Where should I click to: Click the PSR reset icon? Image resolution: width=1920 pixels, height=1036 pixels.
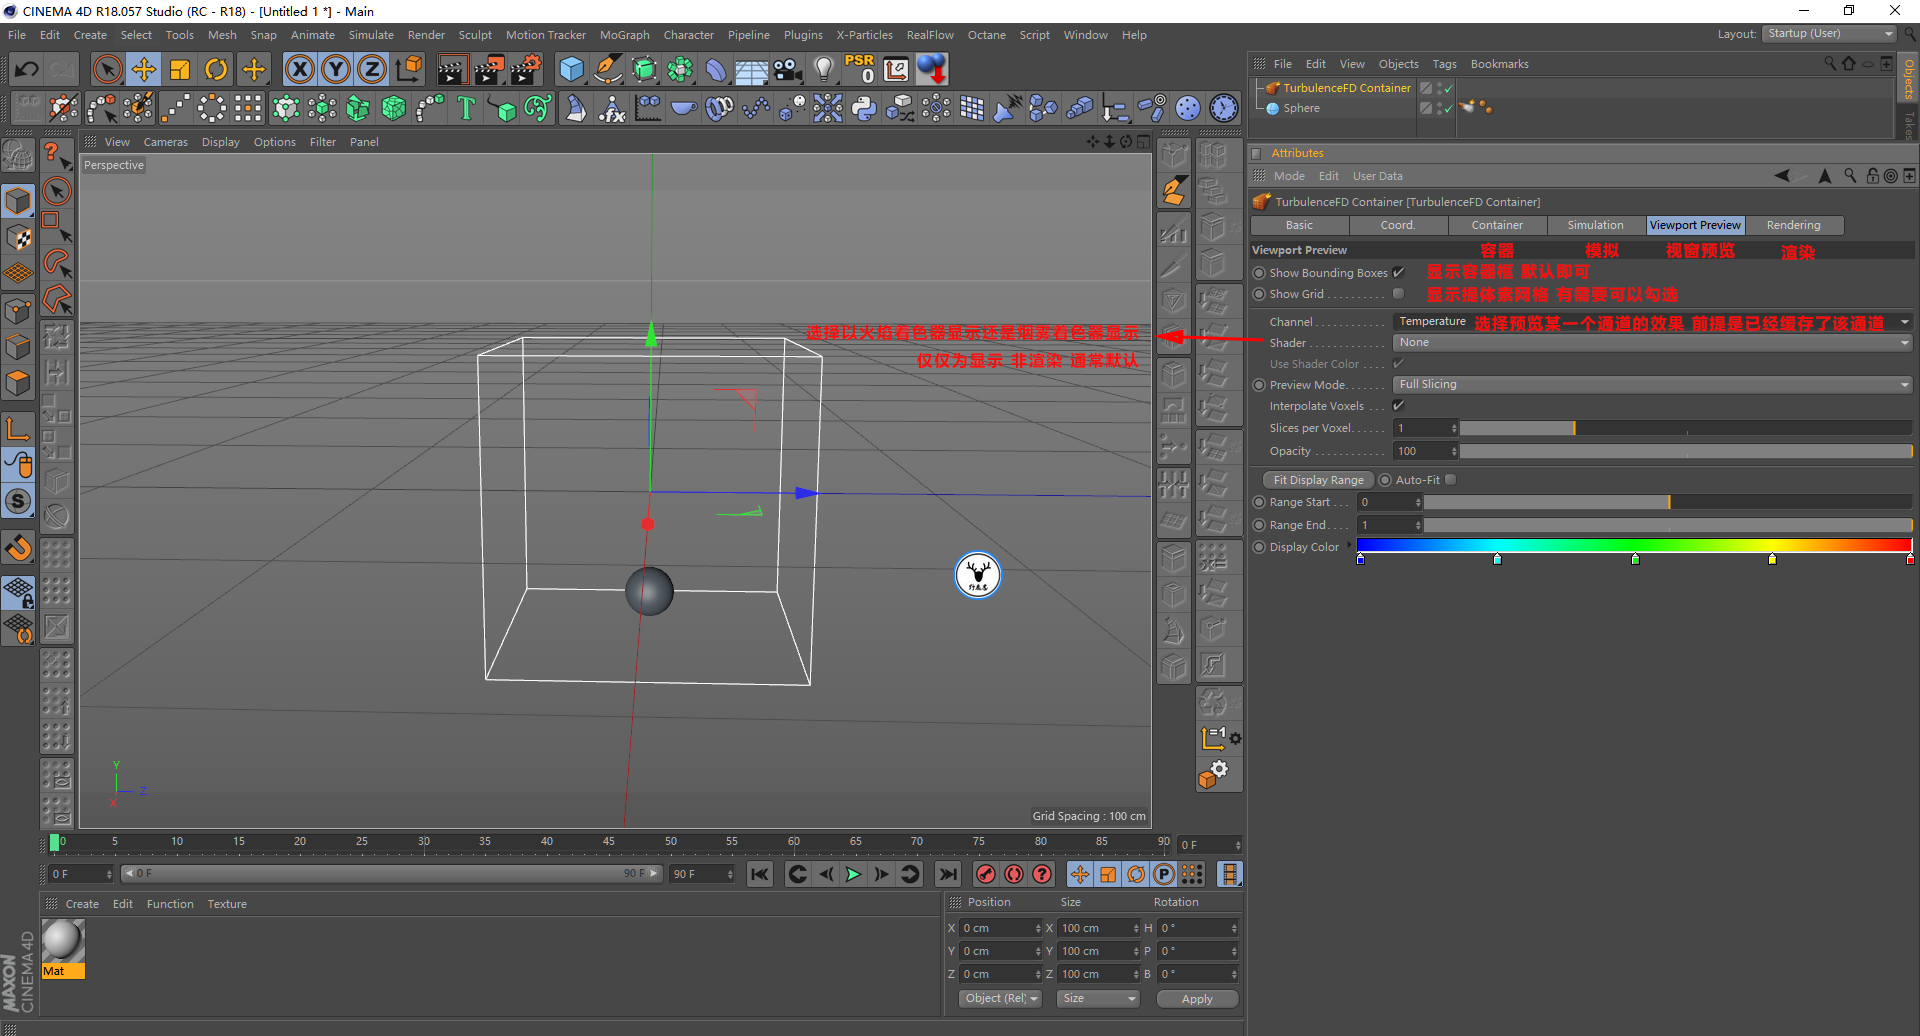click(859, 69)
